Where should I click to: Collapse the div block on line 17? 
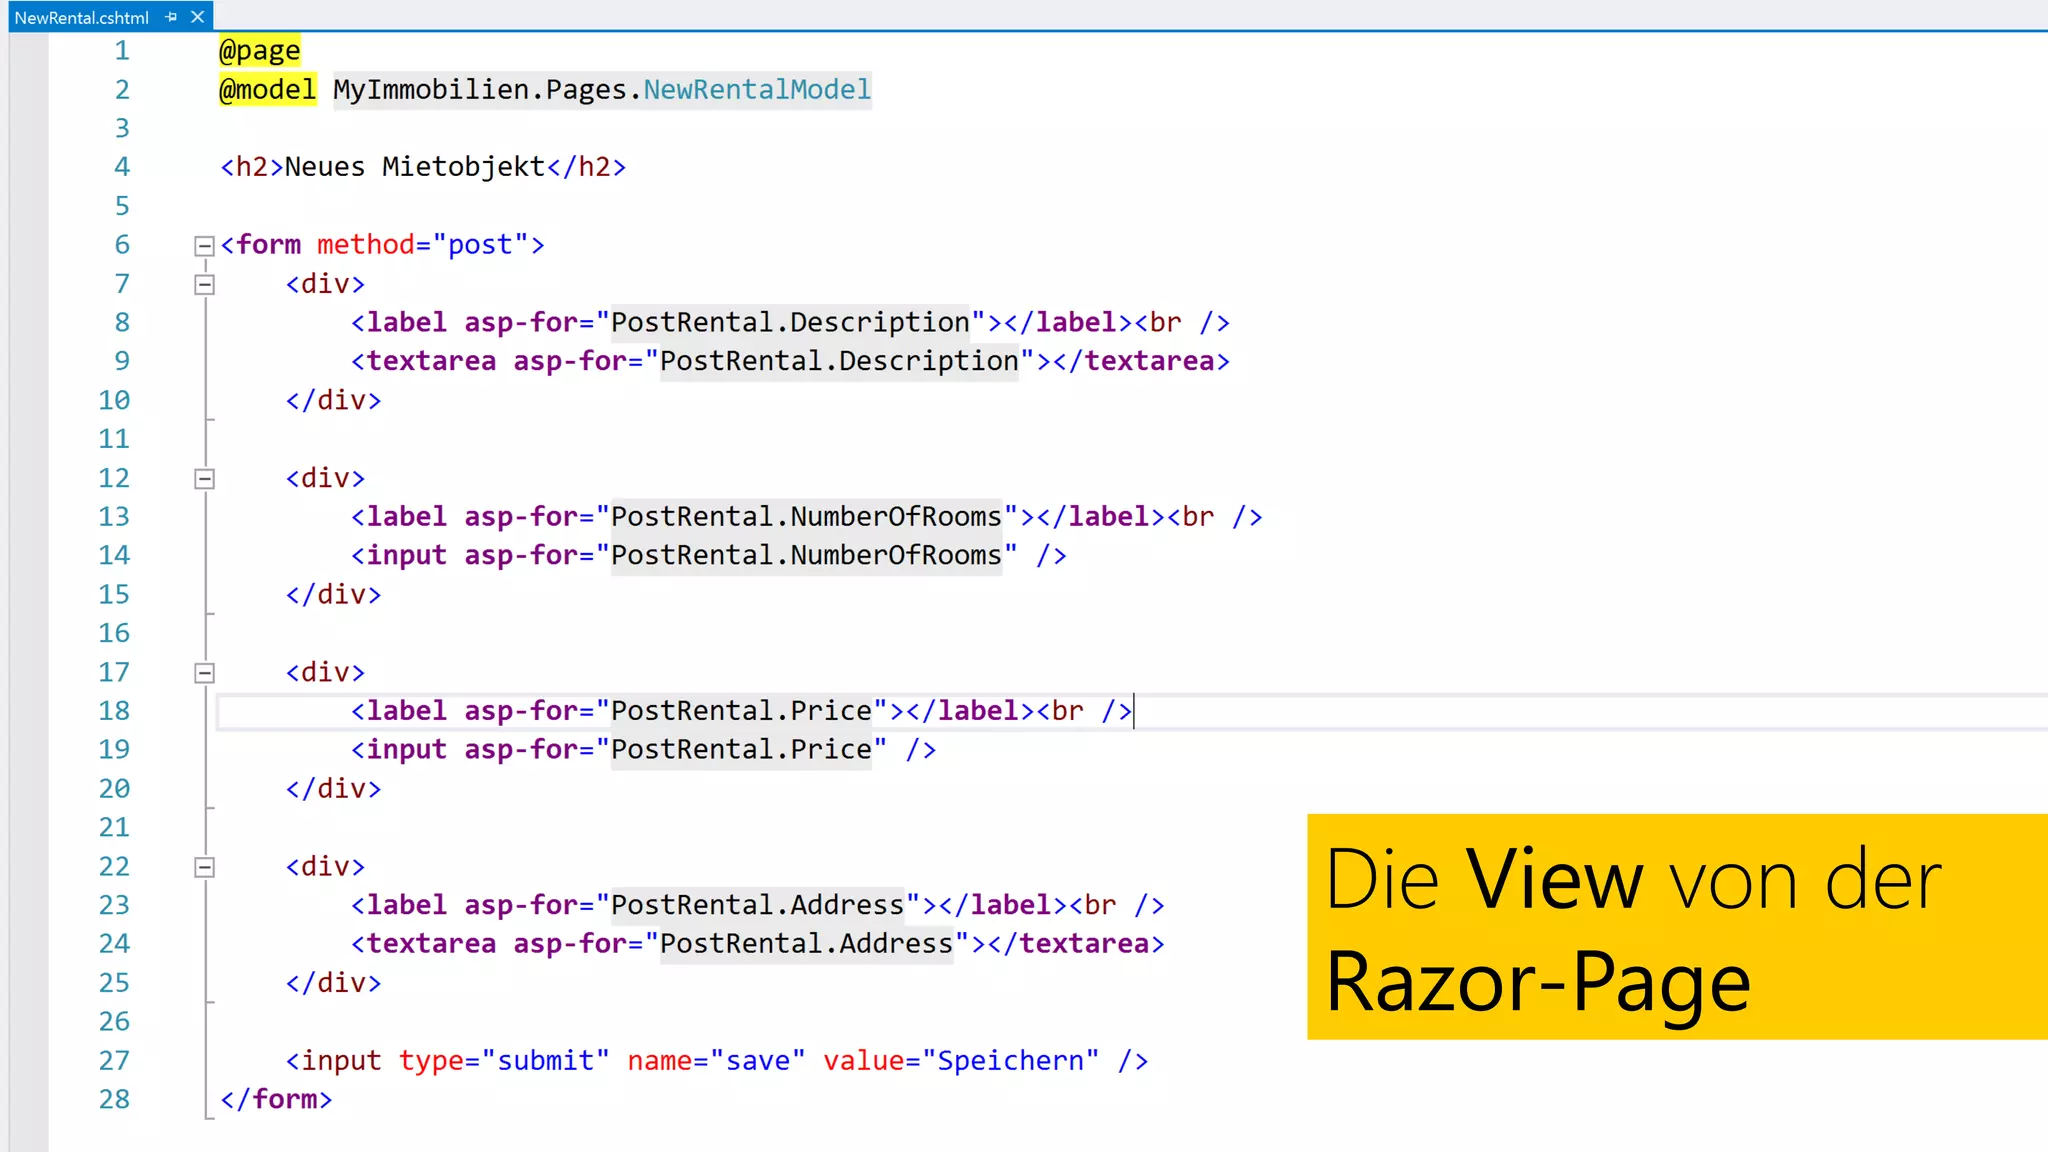point(204,673)
